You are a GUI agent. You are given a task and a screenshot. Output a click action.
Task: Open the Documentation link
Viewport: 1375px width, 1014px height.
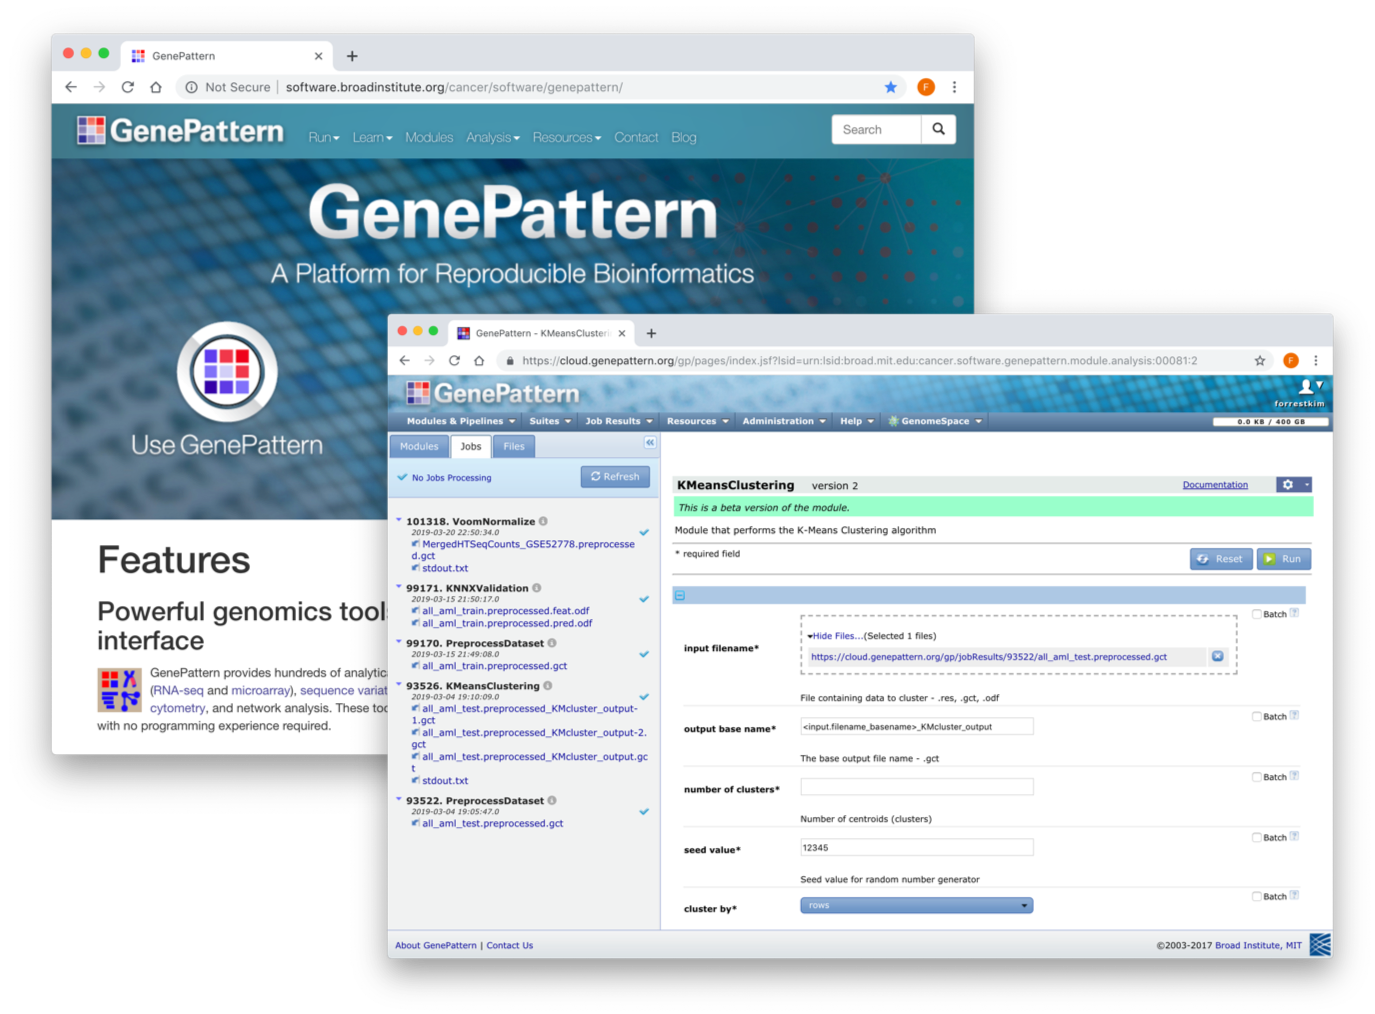pyautogui.click(x=1215, y=485)
